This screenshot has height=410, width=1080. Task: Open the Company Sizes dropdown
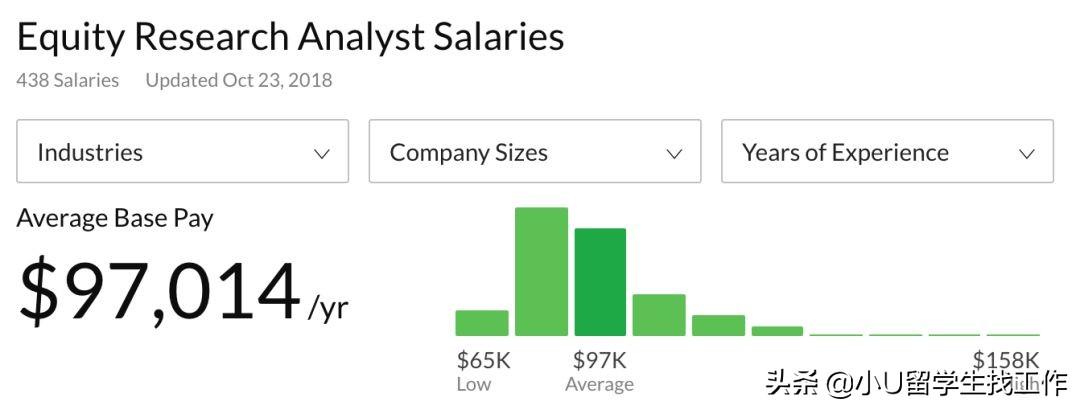(535, 152)
